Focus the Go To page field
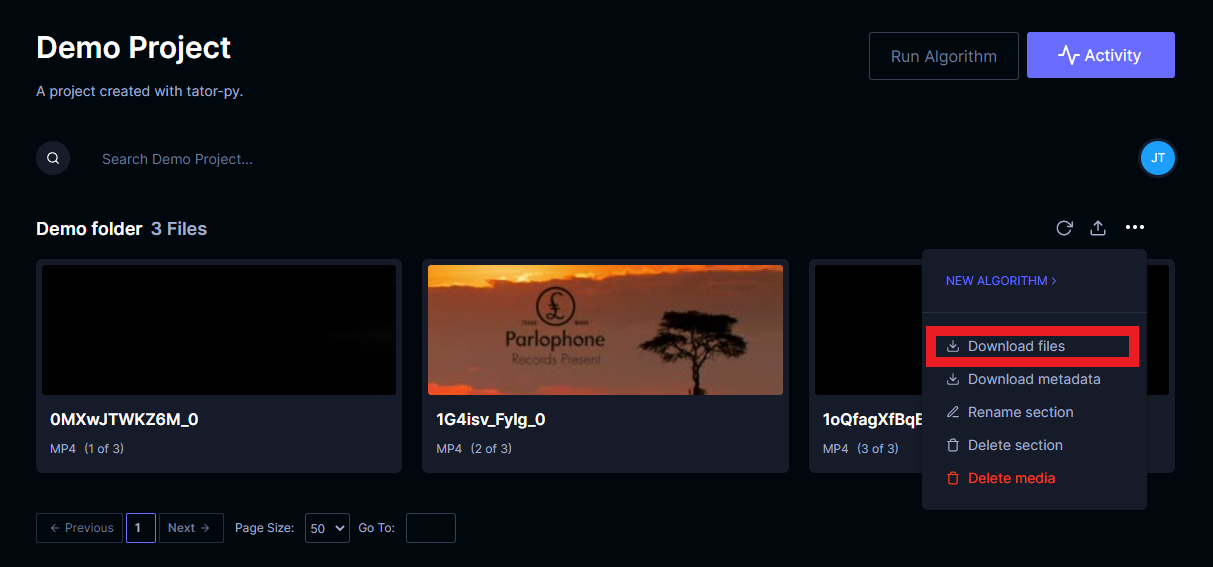The height and width of the screenshot is (567, 1213). (x=431, y=528)
